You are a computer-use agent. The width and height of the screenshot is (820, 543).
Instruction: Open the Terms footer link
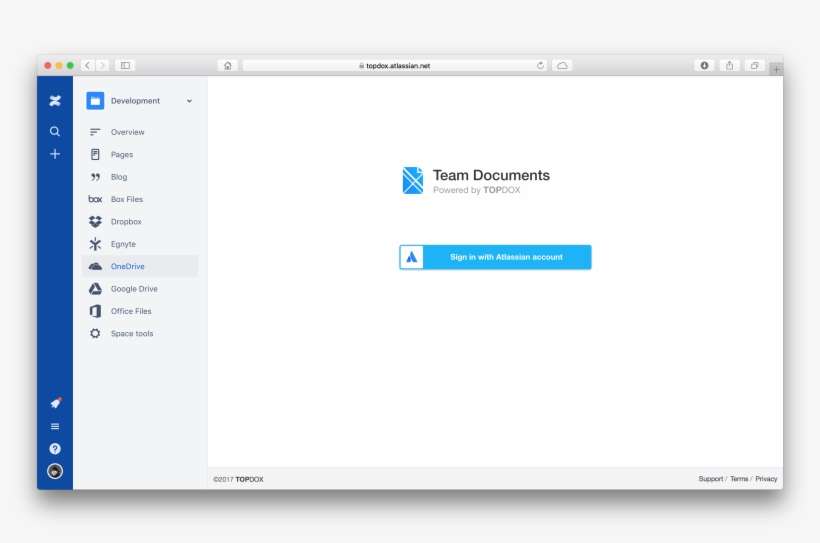[x=739, y=479]
